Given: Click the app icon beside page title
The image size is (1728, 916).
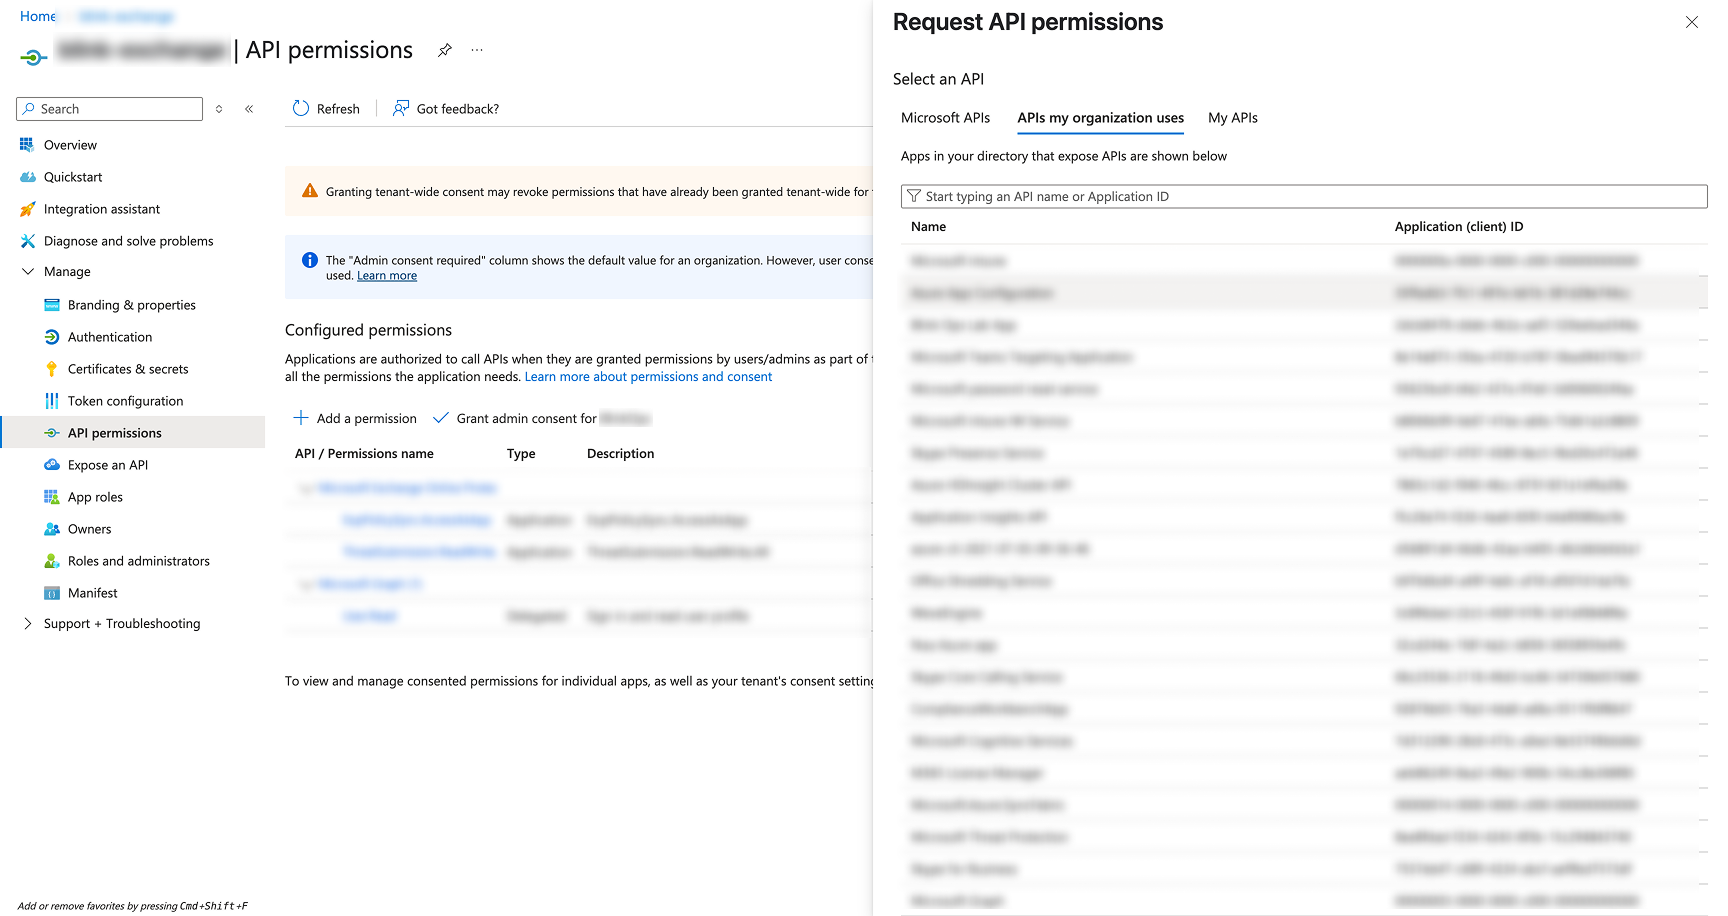Looking at the screenshot, I should pyautogui.click(x=33, y=57).
